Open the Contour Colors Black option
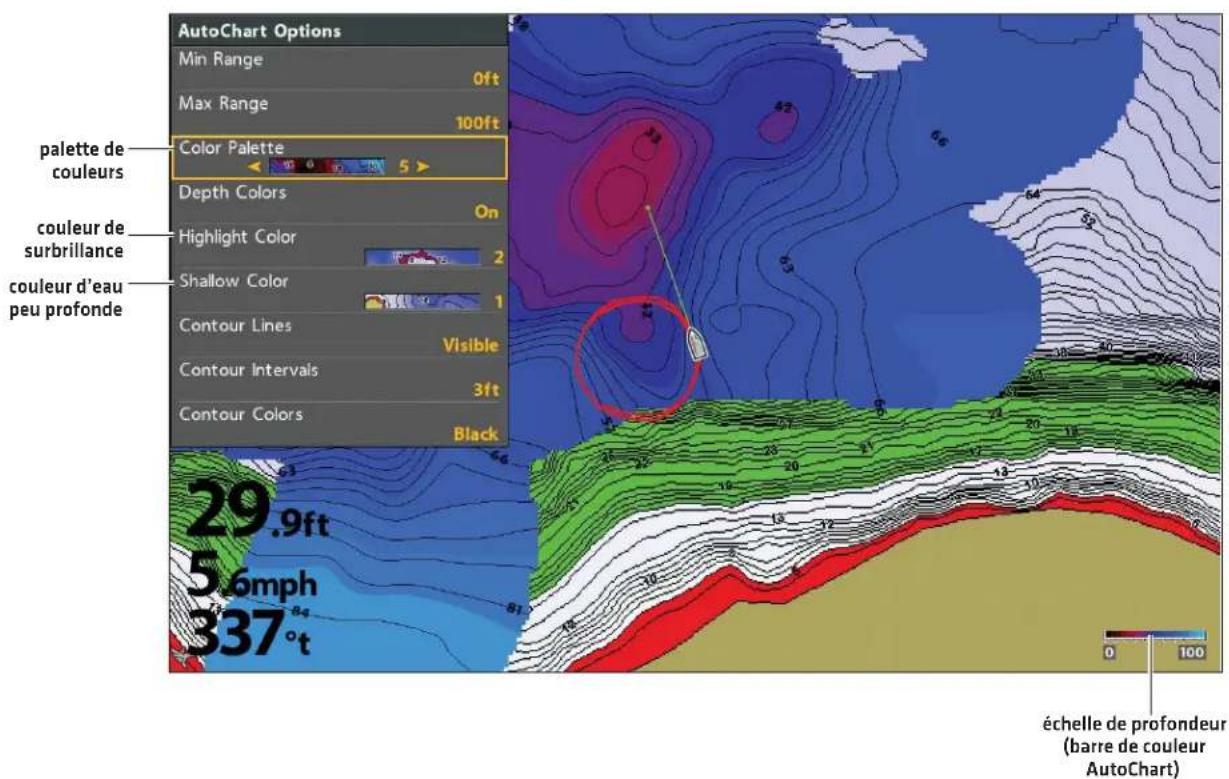This screenshot has height=779, width=1229. 339,424
